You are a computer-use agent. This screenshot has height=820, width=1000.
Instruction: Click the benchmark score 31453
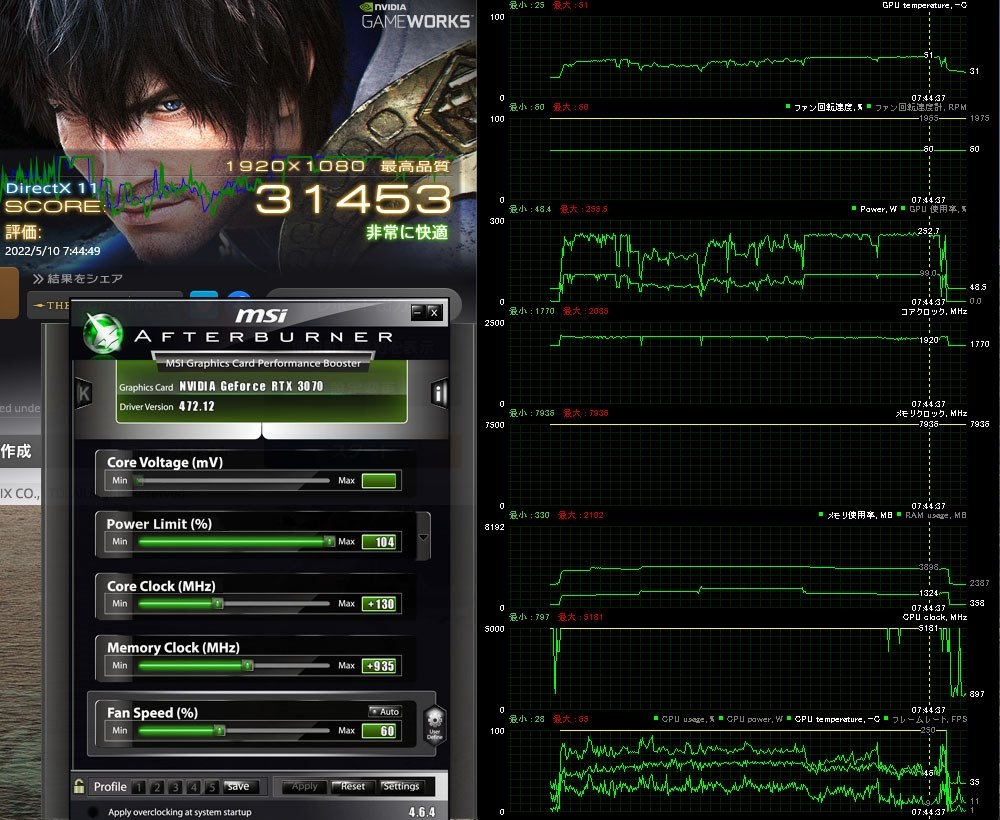coord(353,199)
